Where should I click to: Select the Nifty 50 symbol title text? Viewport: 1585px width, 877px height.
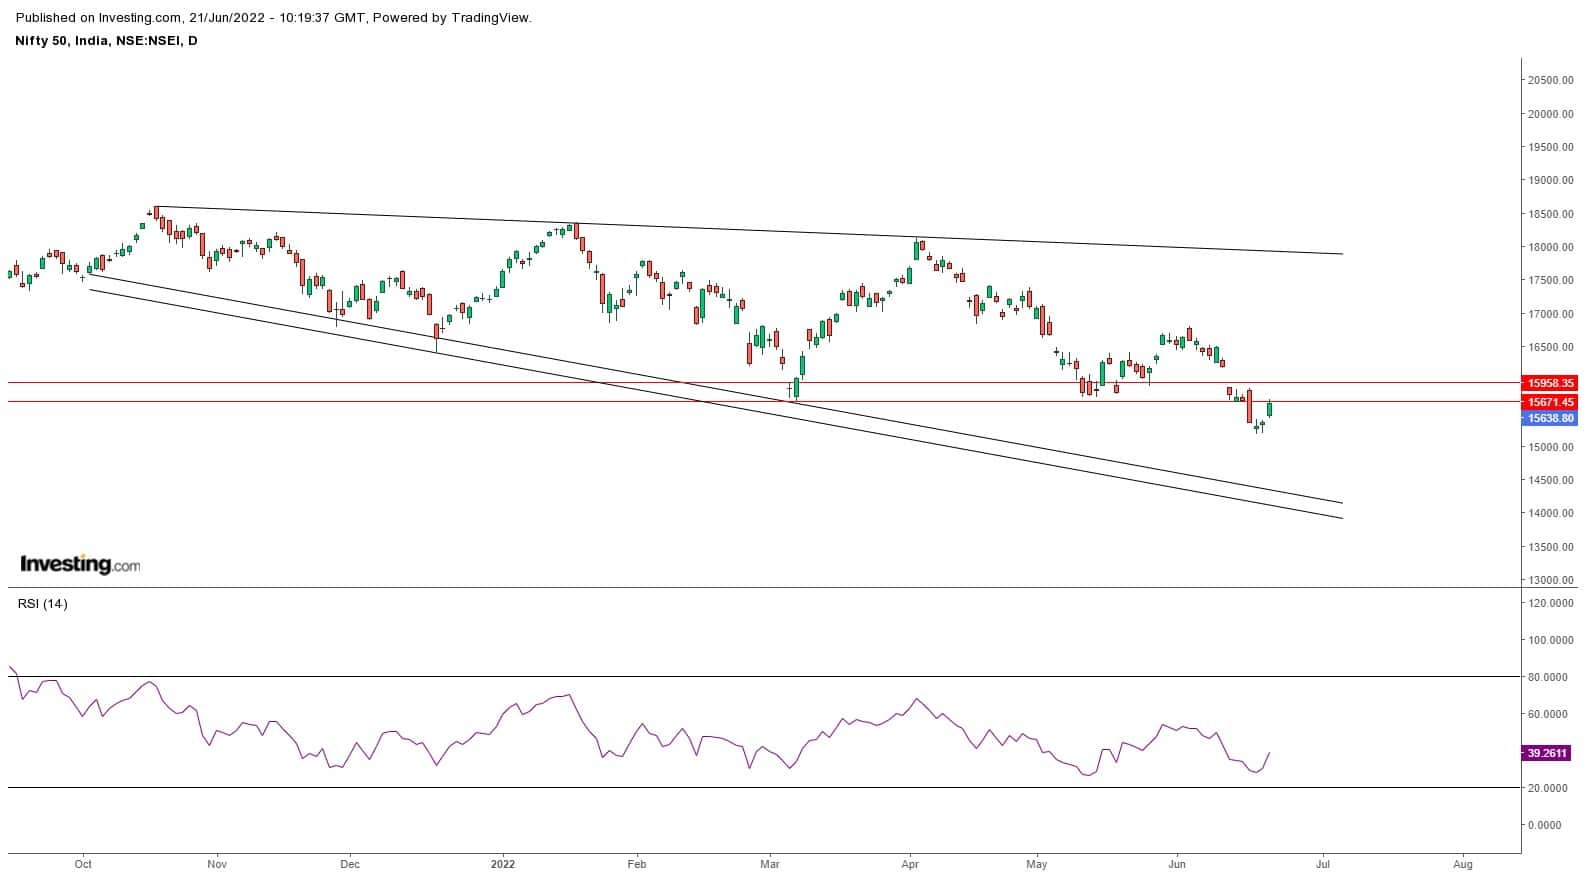[105, 40]
